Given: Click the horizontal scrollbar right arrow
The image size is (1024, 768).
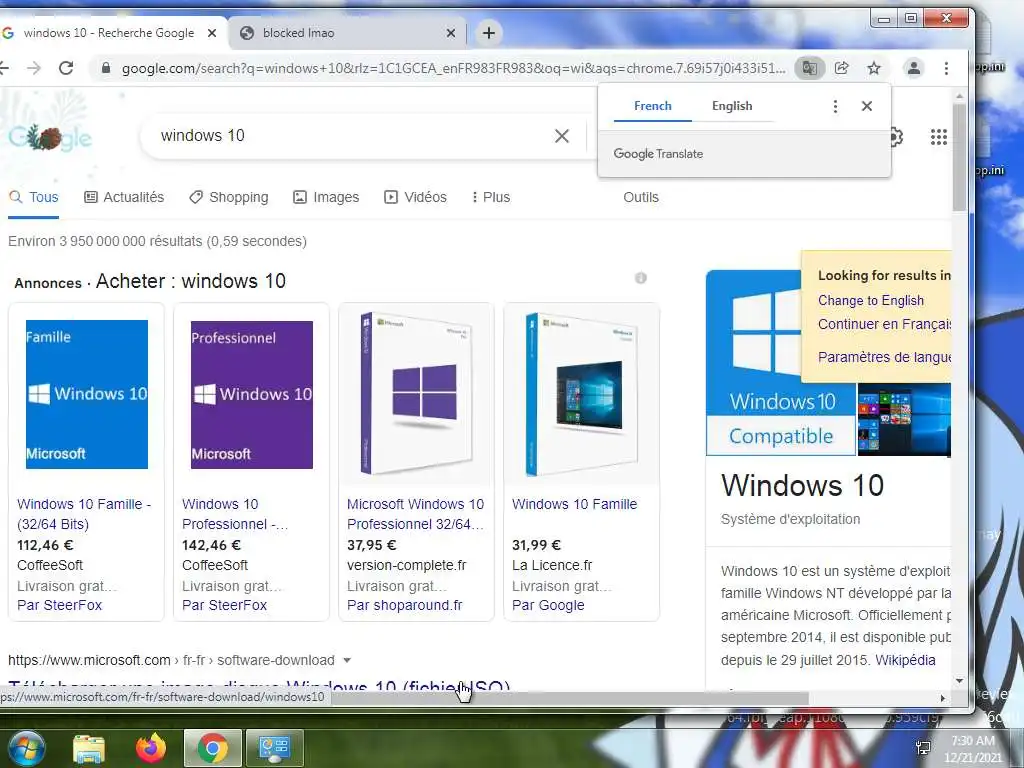Looking at the screenshot, I should tap(942, 698).
